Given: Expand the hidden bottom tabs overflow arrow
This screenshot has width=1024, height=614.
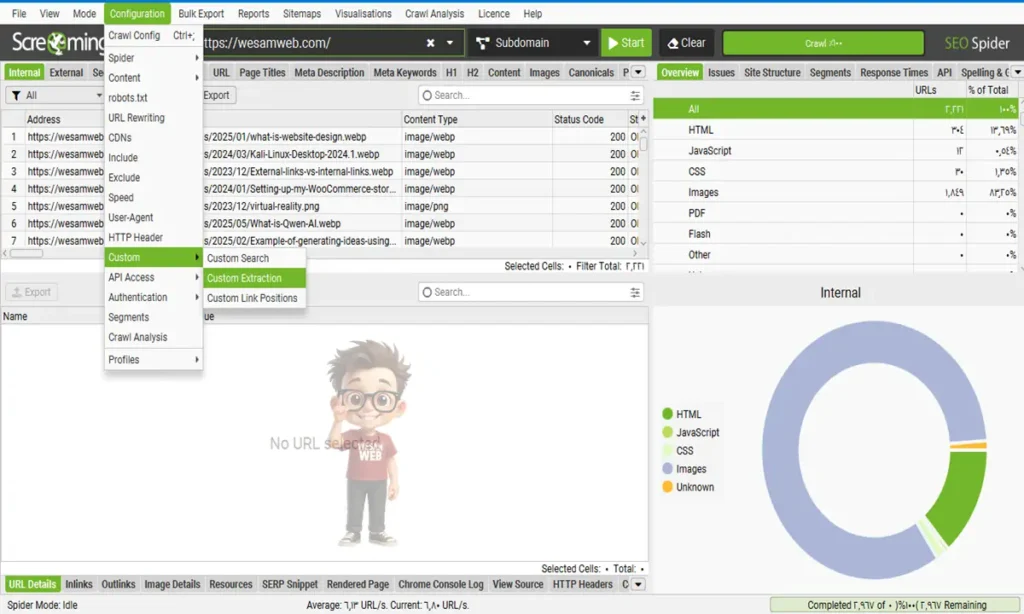Looking at the screenshot, I should (637, 585).
